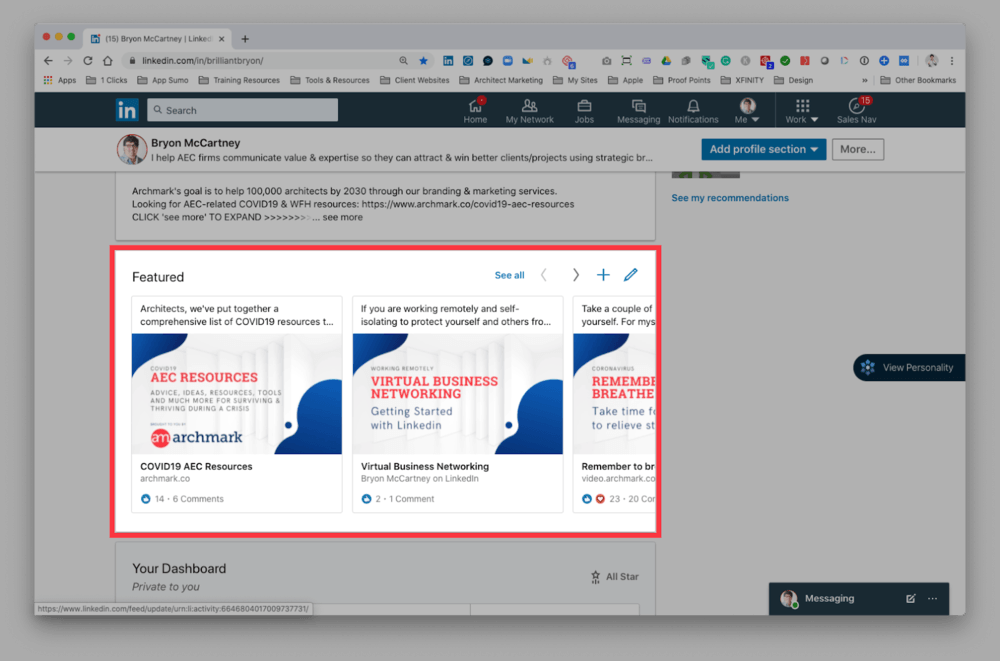Open the 1 Clicks bookmark folder
This screenshot has height=661, width=1000.
click(107, 80)
